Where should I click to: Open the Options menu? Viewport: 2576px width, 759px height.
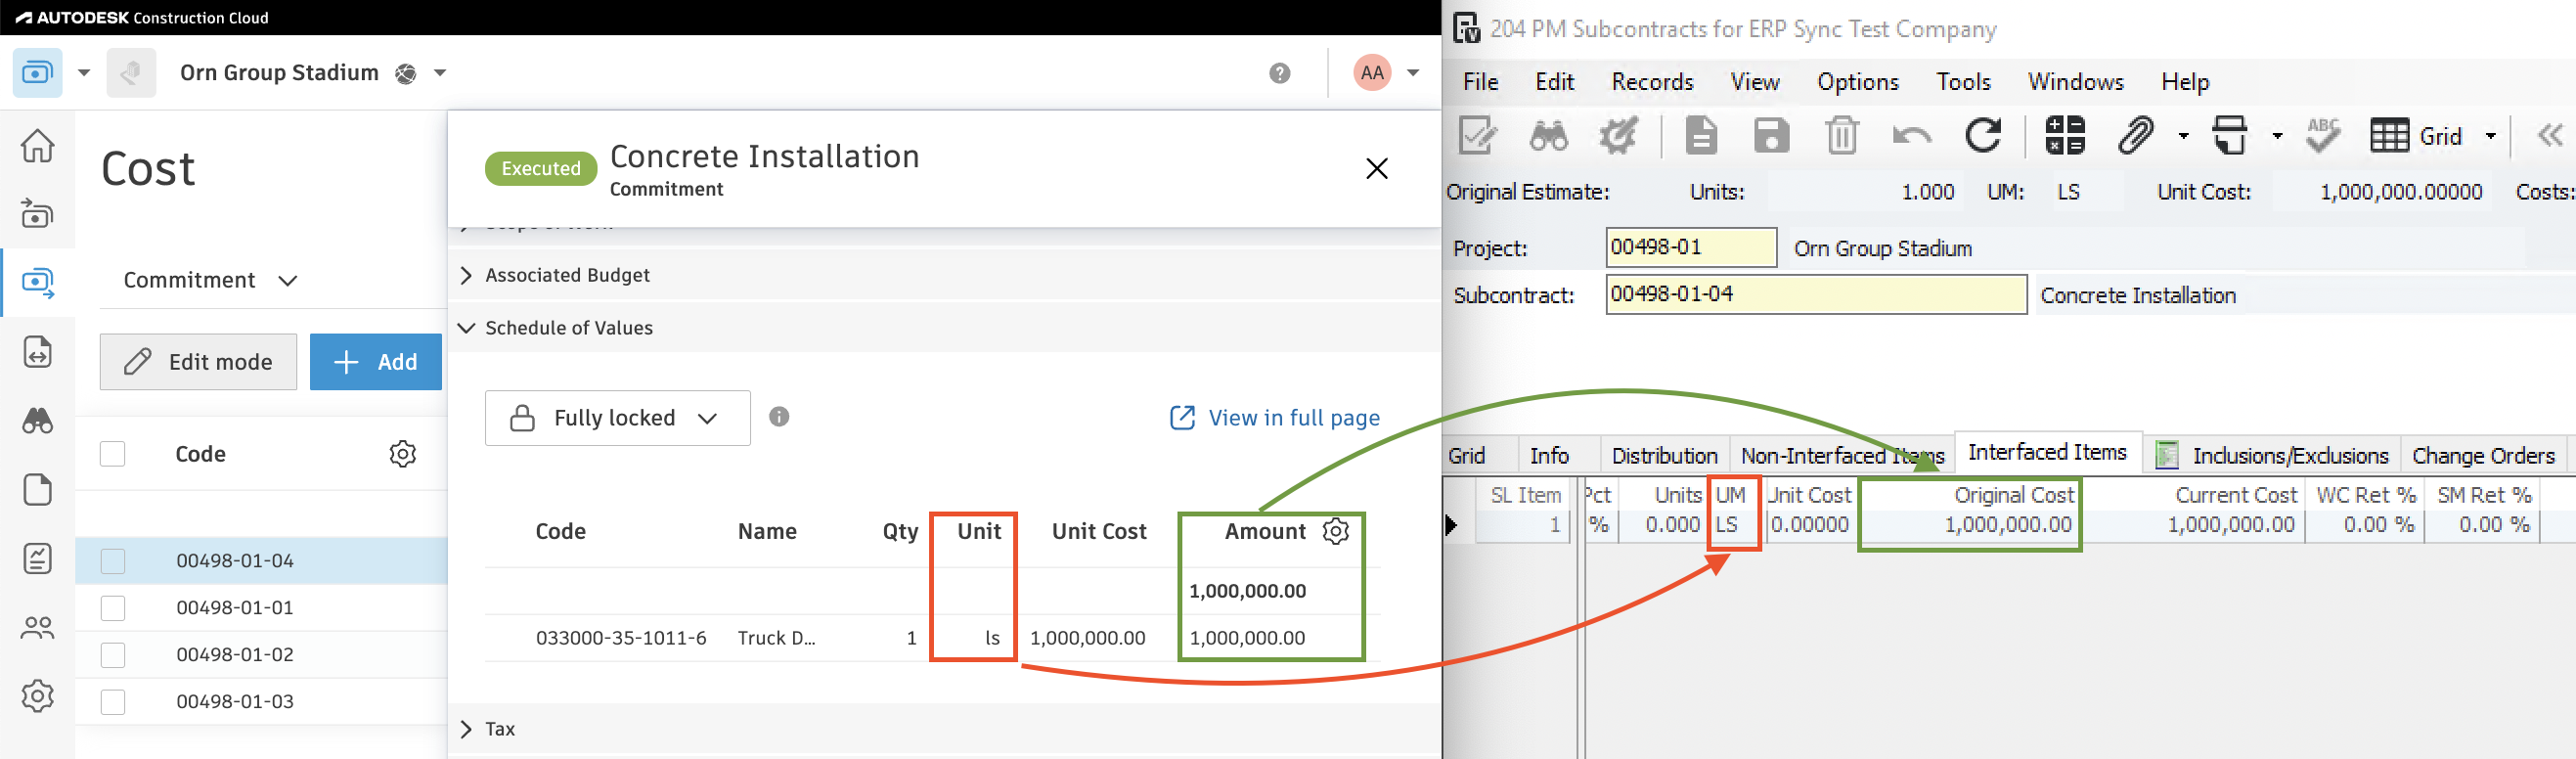pos(1857,82)
